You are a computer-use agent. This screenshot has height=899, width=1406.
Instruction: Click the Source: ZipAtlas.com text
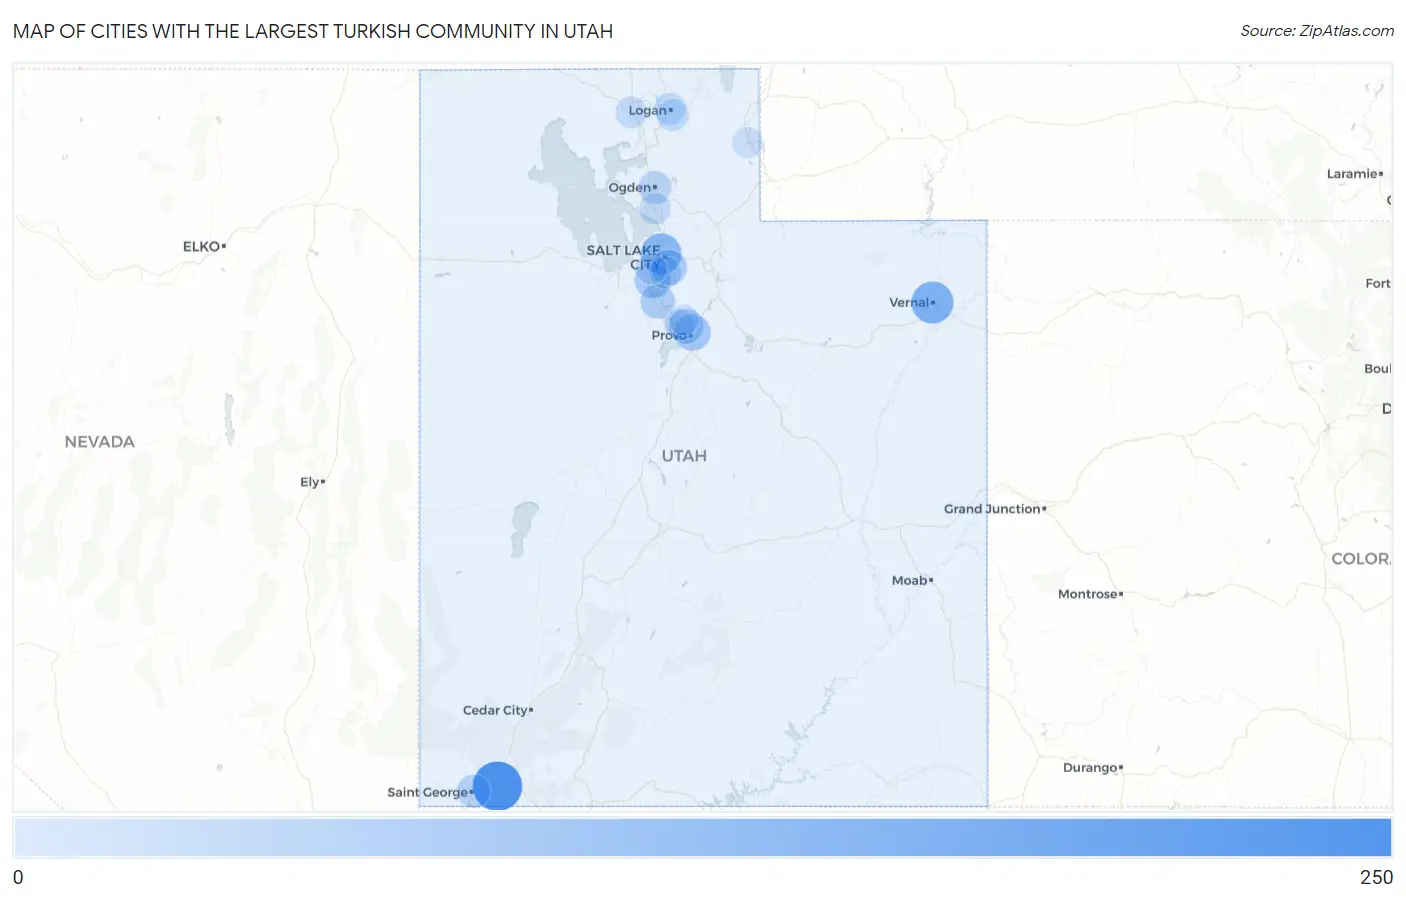[x=1317, y=31]
